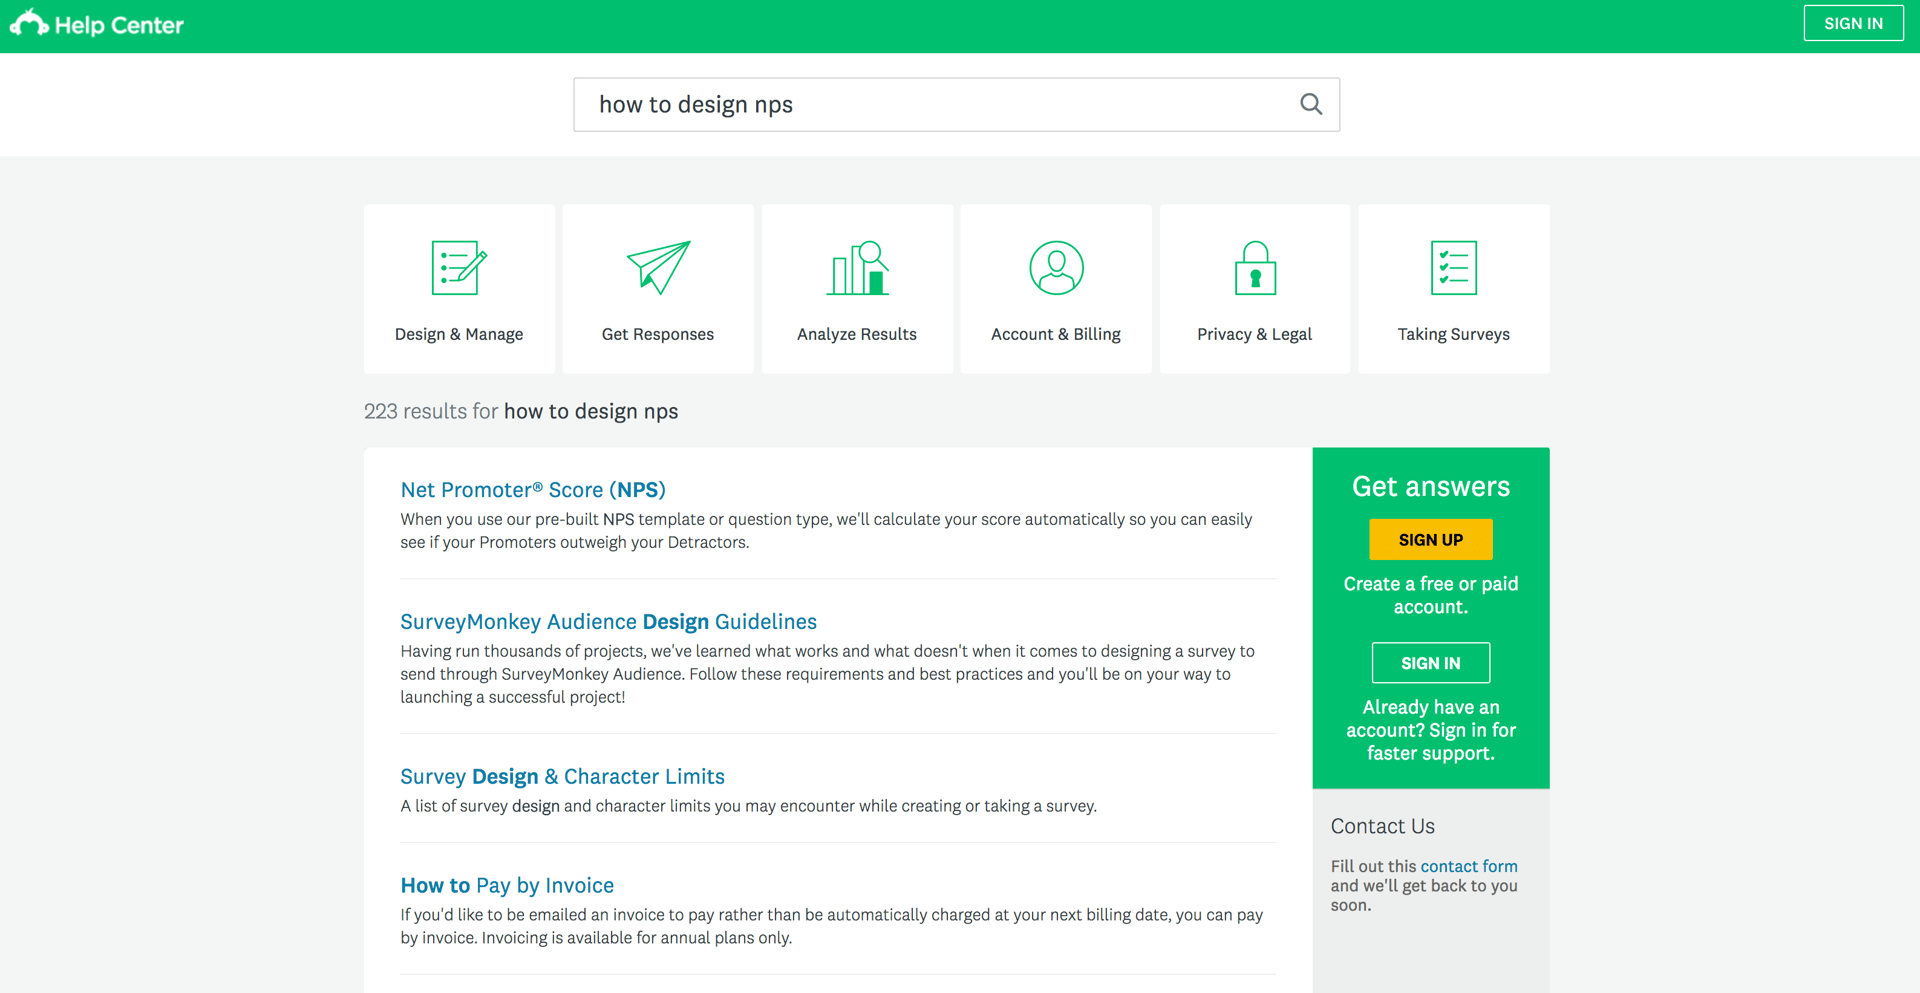
Task: Select the Account & Billing person icon
Action: 1055,267
